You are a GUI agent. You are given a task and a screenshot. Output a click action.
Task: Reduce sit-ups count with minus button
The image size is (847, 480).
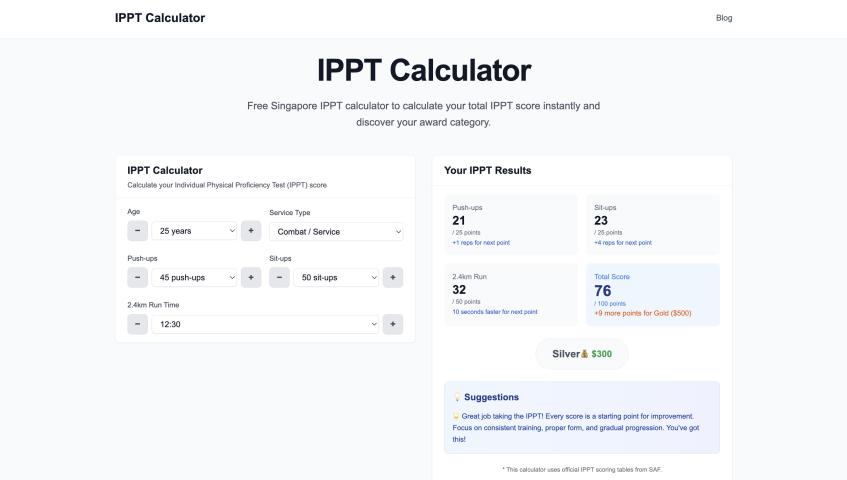[280, 277]
